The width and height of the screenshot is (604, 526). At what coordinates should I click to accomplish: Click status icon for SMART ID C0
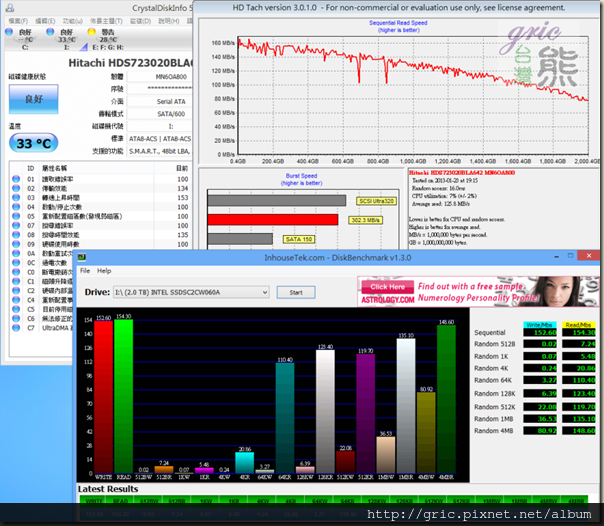16,272
